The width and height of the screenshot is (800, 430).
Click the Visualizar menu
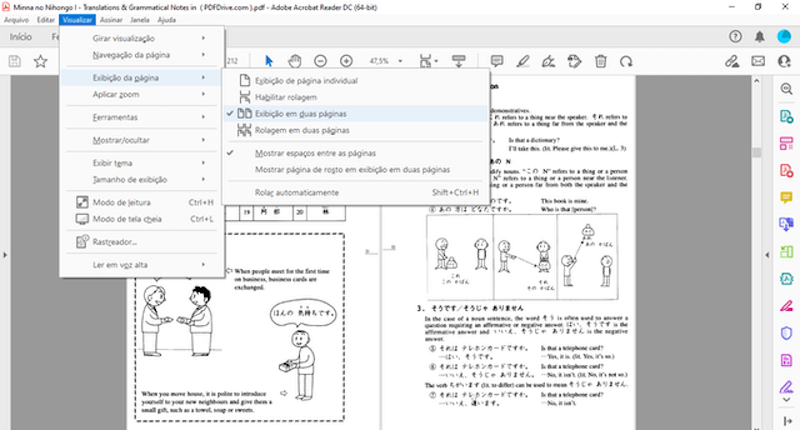78,20
